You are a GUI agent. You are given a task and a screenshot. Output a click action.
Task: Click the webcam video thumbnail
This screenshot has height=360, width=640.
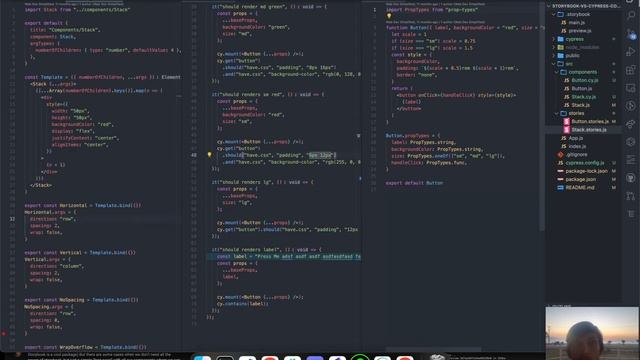pyautogui.click(x=592, y=333)
